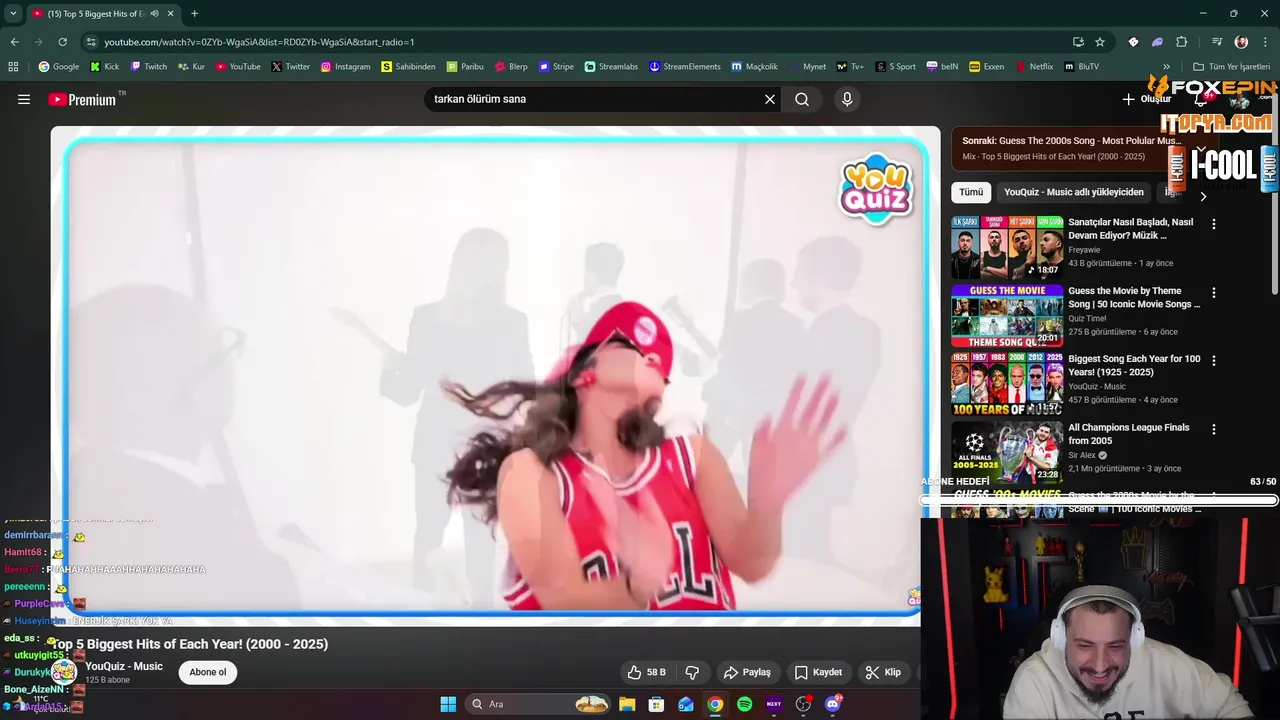1280x720 pixels.
Task: Subscribe using the Abone ol button
Action: pos(208,672)
